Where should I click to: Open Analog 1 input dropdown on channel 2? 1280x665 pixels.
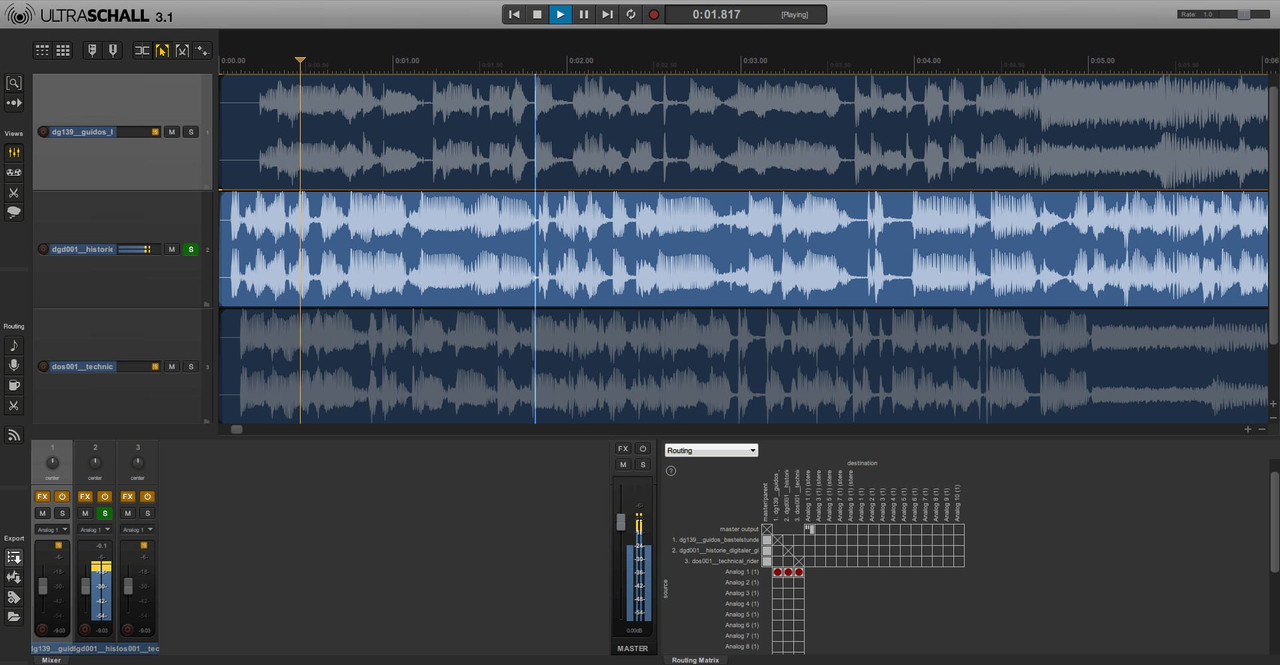95,529
